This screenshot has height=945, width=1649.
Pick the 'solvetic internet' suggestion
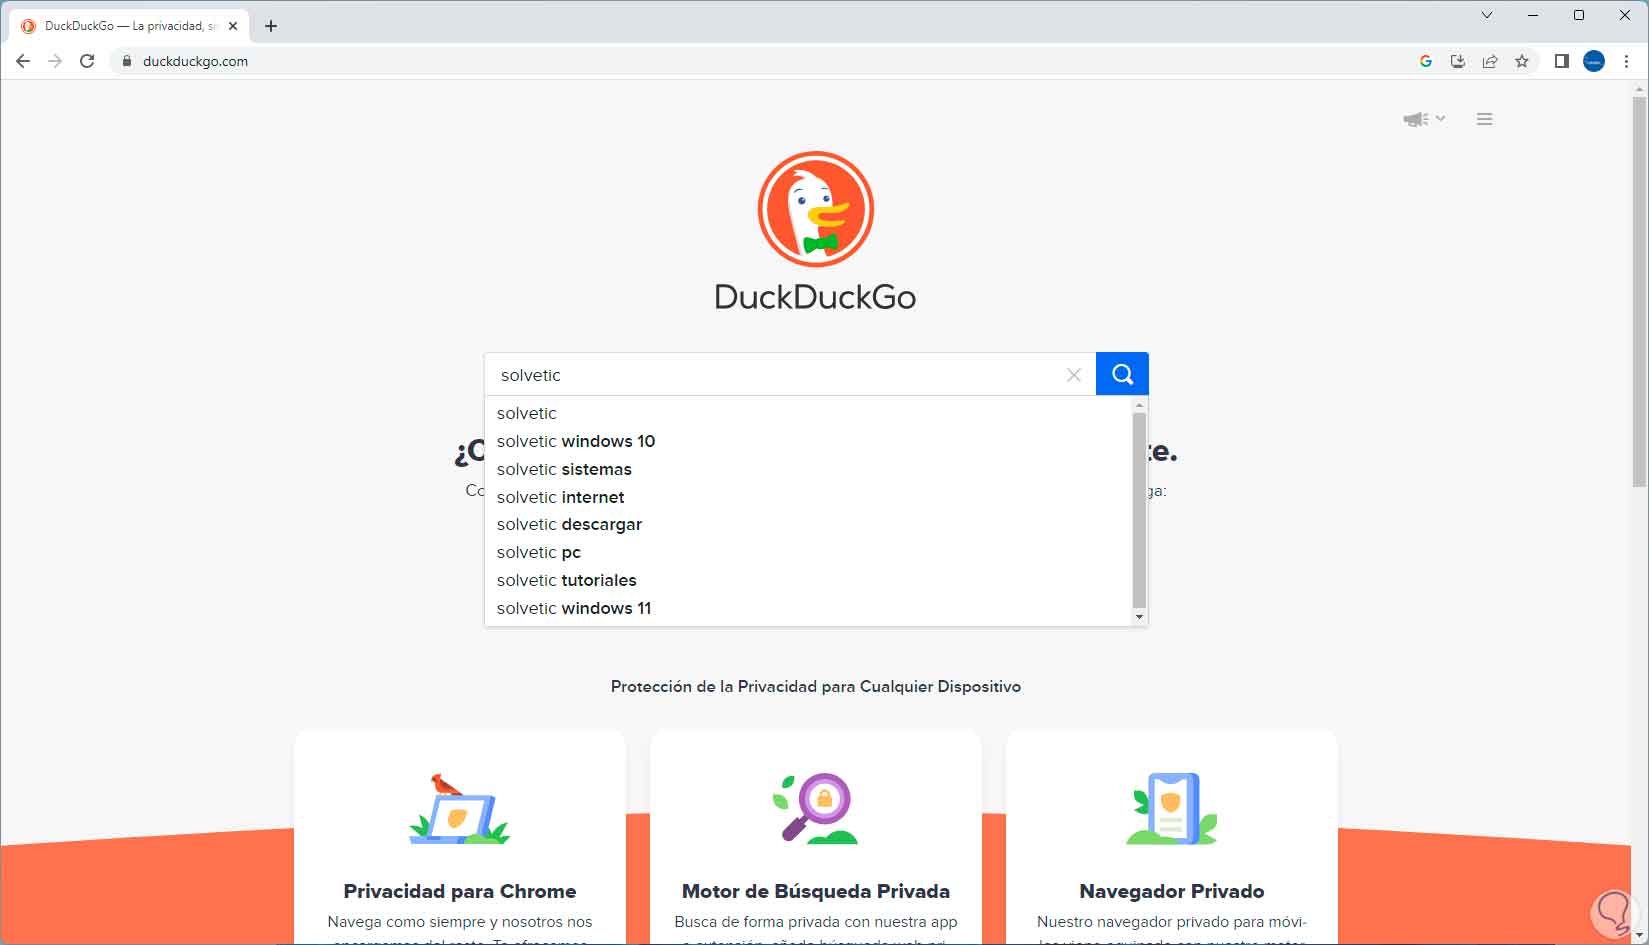click(809, 497)
